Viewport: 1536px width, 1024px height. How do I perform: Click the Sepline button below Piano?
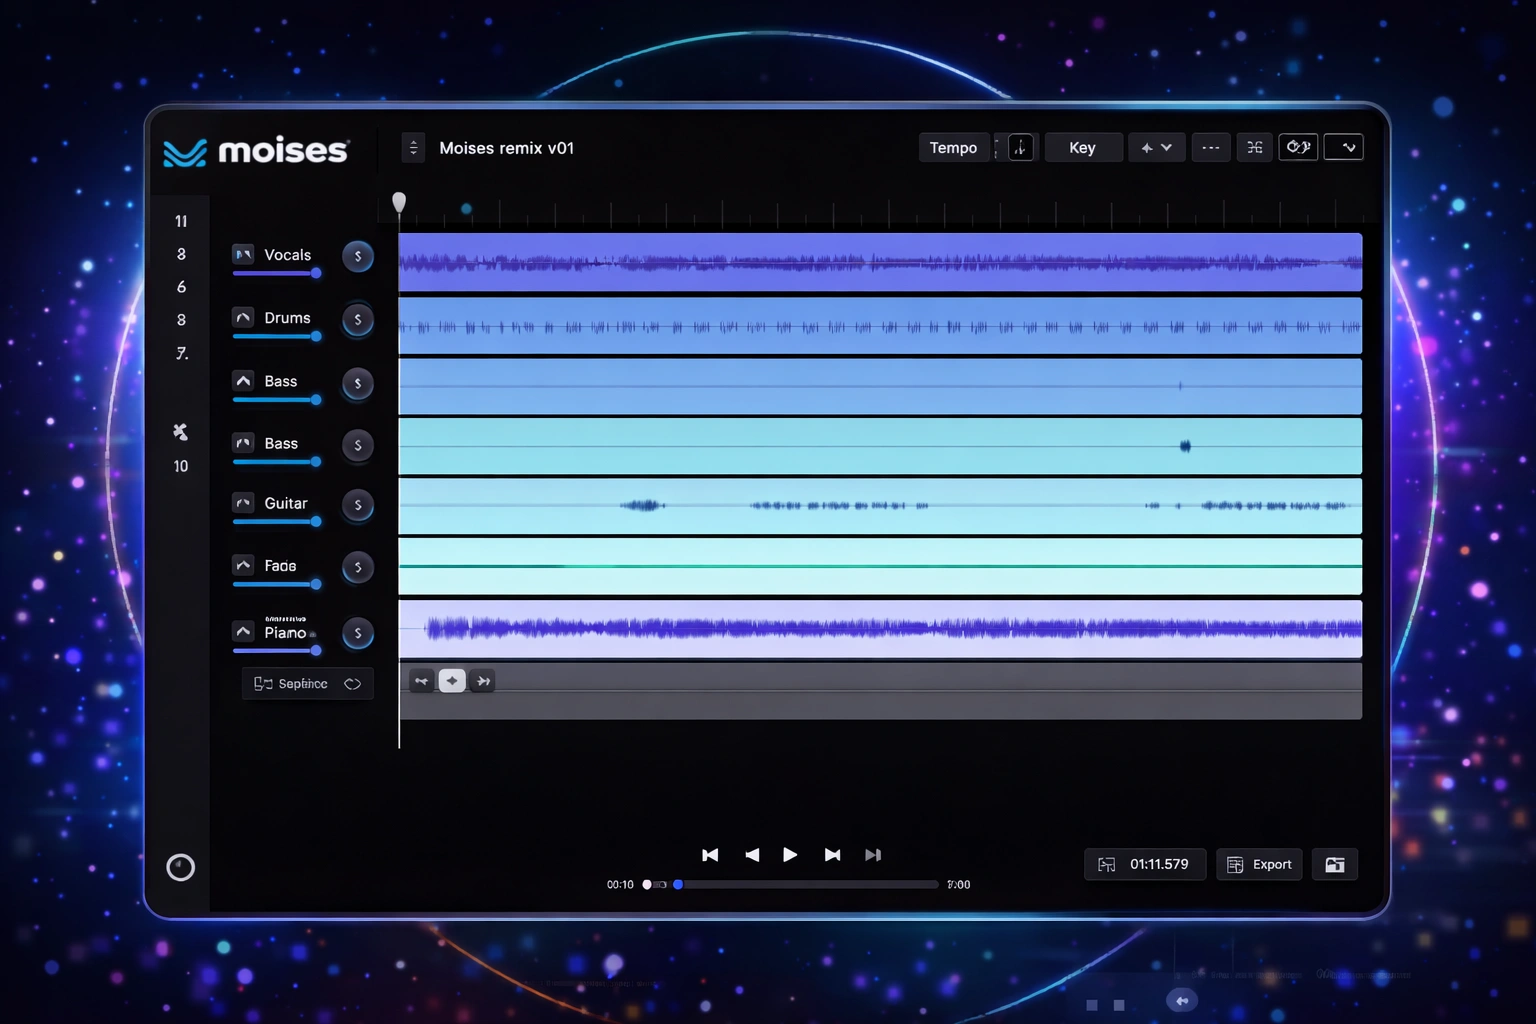[x=307, y=684]
